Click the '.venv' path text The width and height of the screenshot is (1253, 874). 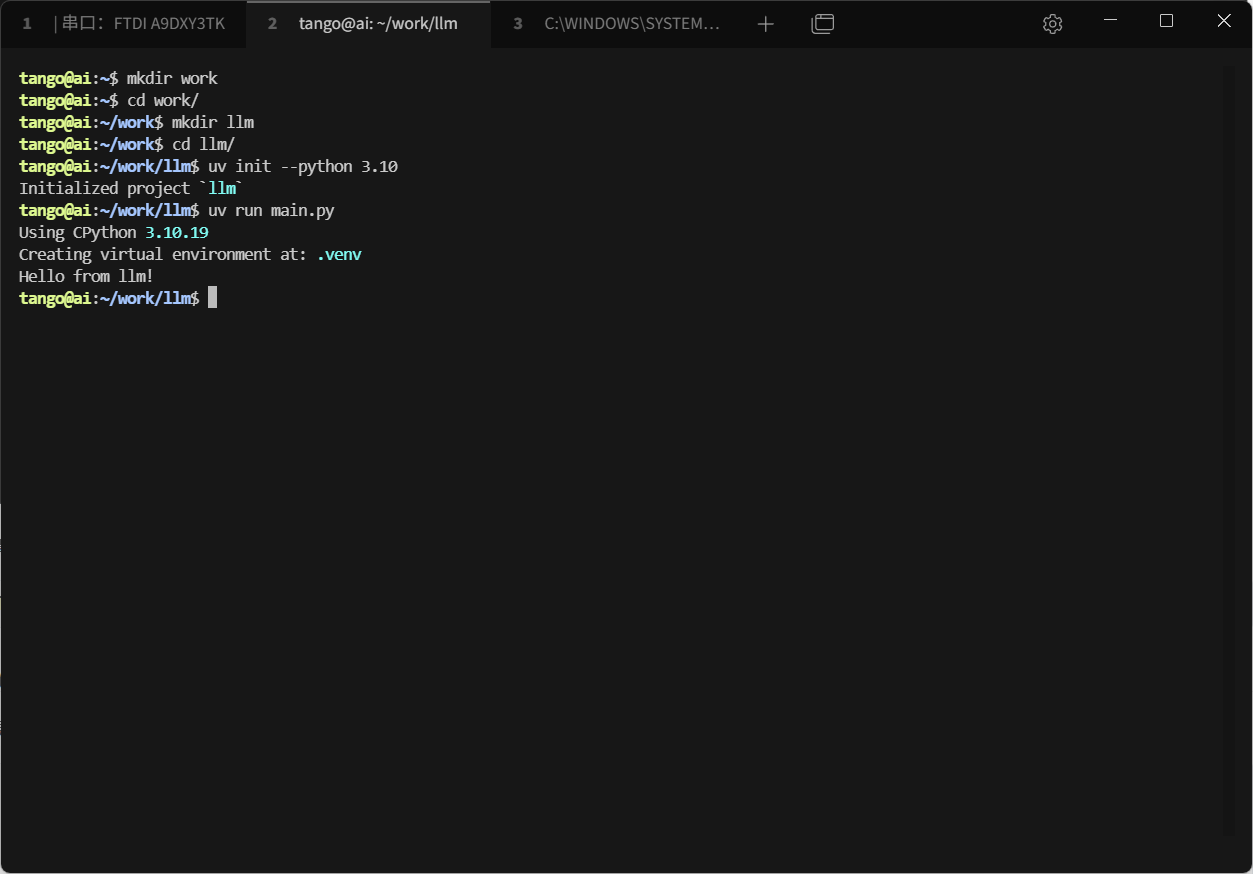(x=339, y=254)
